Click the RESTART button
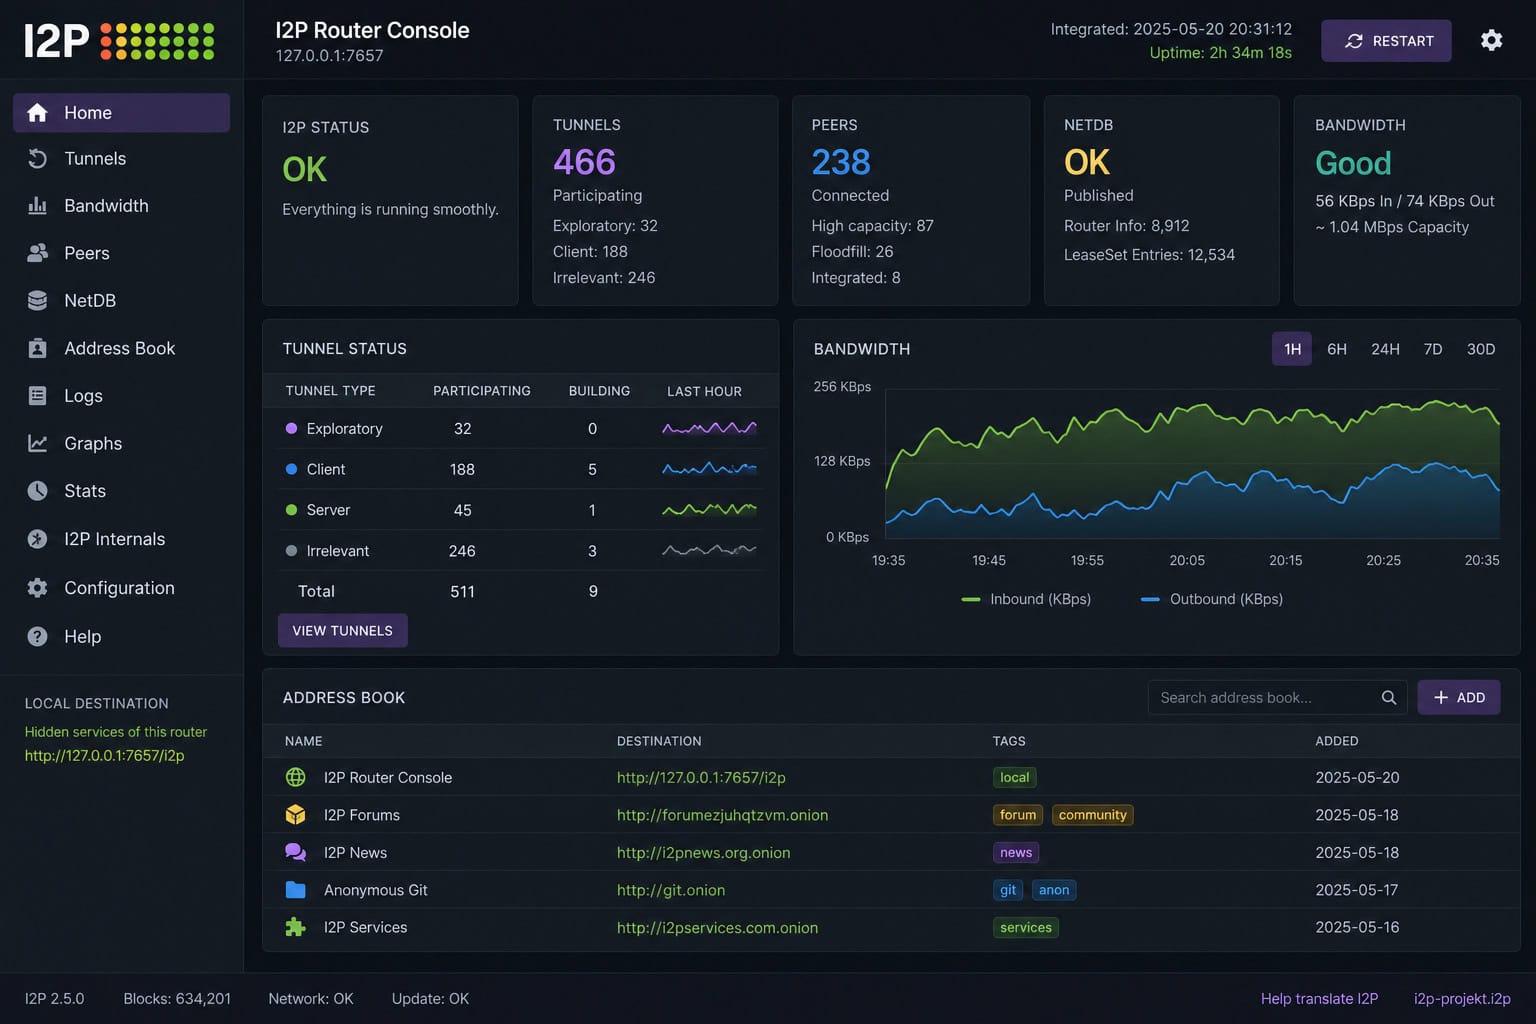The height and width of the screenshot is (1024, 1536). coord(1386,41)
